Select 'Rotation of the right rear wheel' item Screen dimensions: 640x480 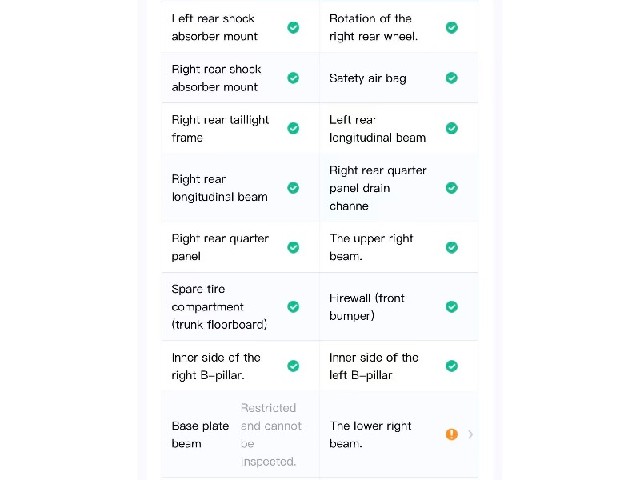[x=398, y=27]
